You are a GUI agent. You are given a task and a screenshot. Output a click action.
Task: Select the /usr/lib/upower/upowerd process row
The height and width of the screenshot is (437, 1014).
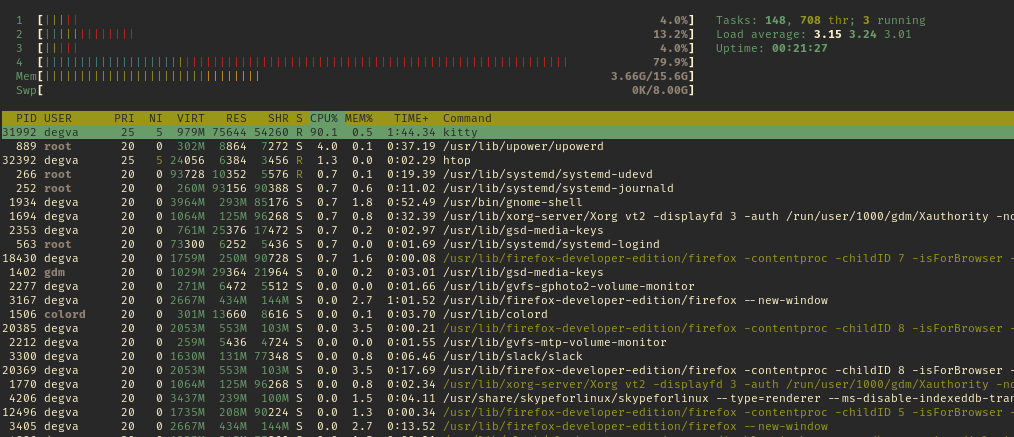507,146
